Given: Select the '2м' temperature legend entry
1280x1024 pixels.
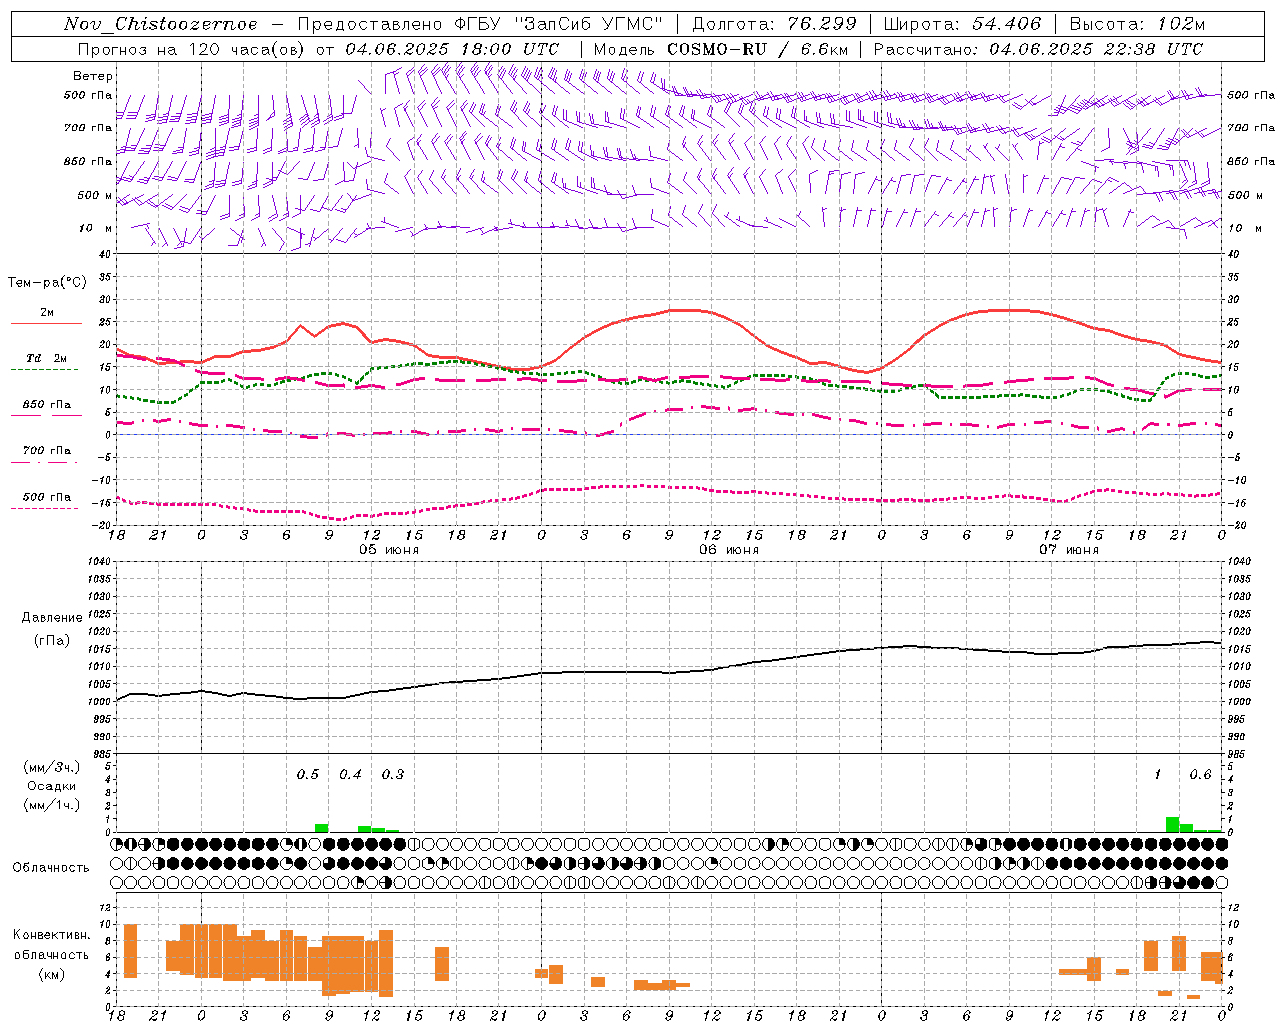Looking at the screenshot, I should click(47, 313).
